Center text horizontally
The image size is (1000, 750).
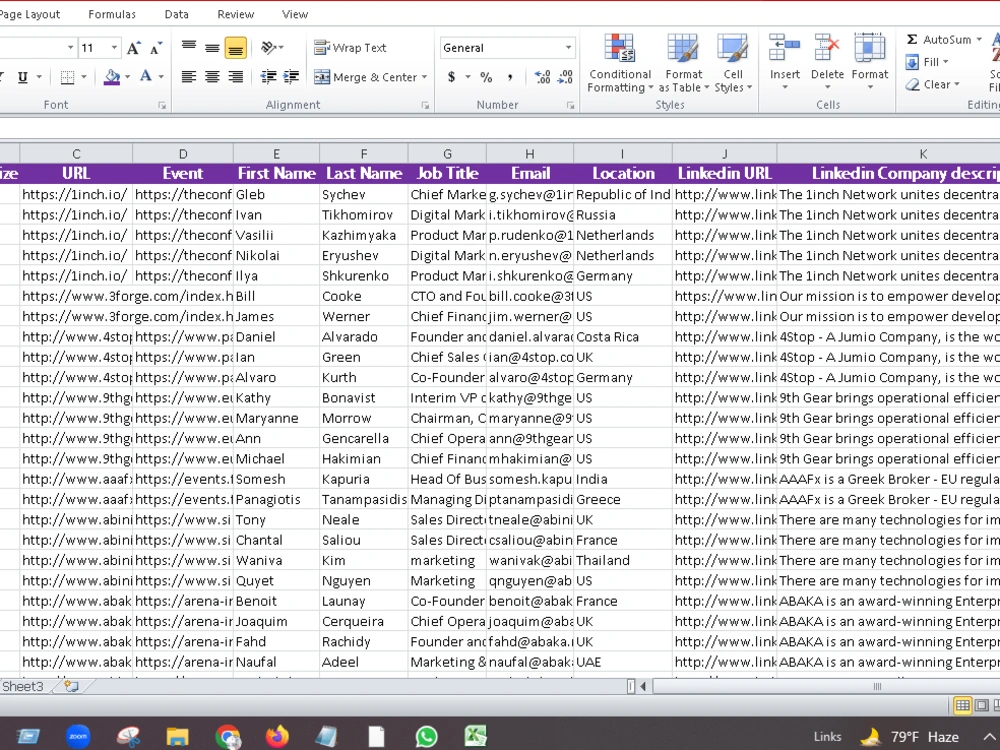click(212, 77)
